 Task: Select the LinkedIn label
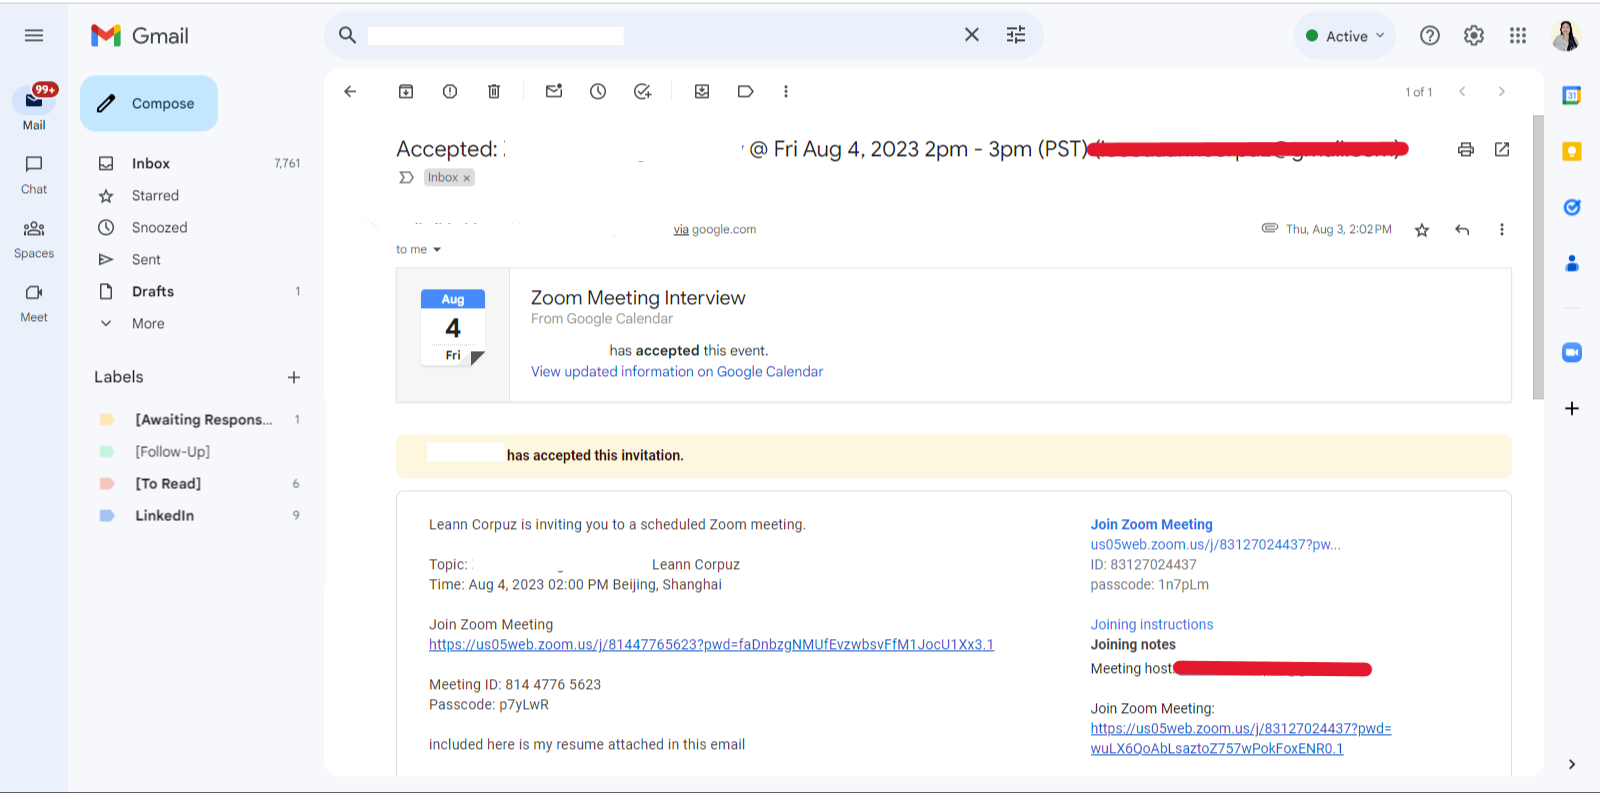pos(165,516)
